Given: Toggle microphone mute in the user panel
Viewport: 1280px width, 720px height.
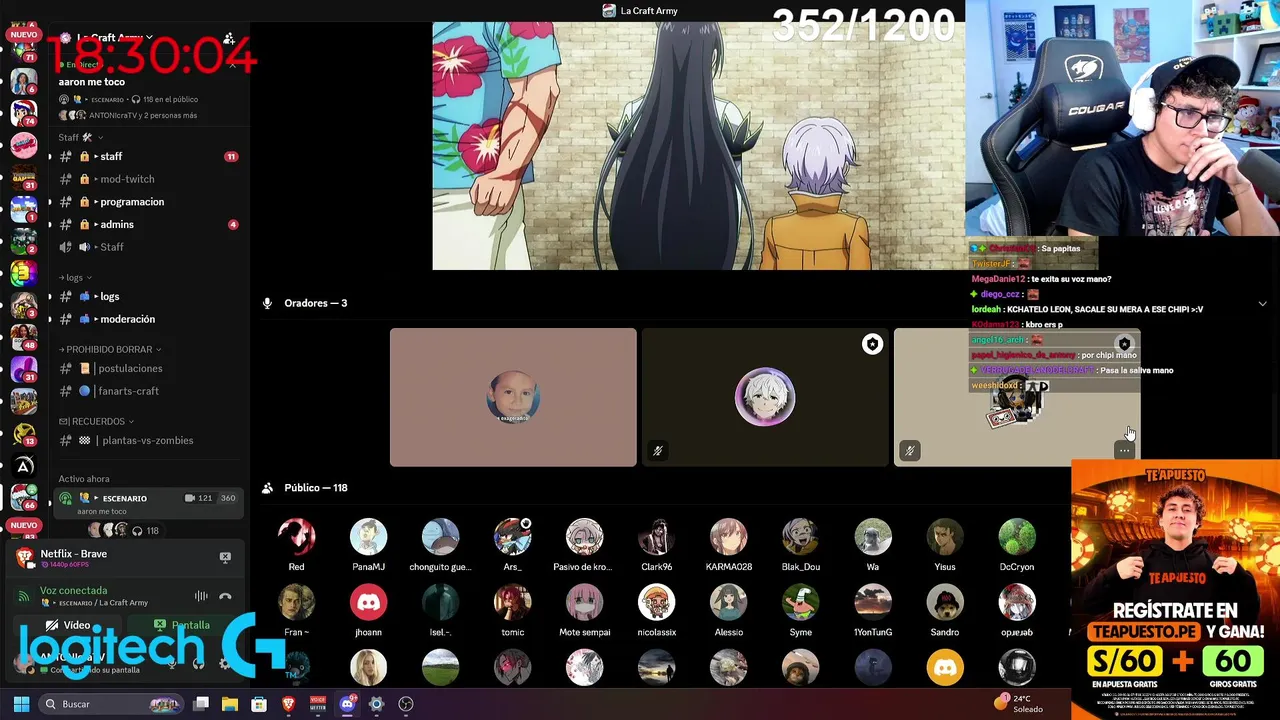Looking at the screenshot, I should click(x=173, y=663).
